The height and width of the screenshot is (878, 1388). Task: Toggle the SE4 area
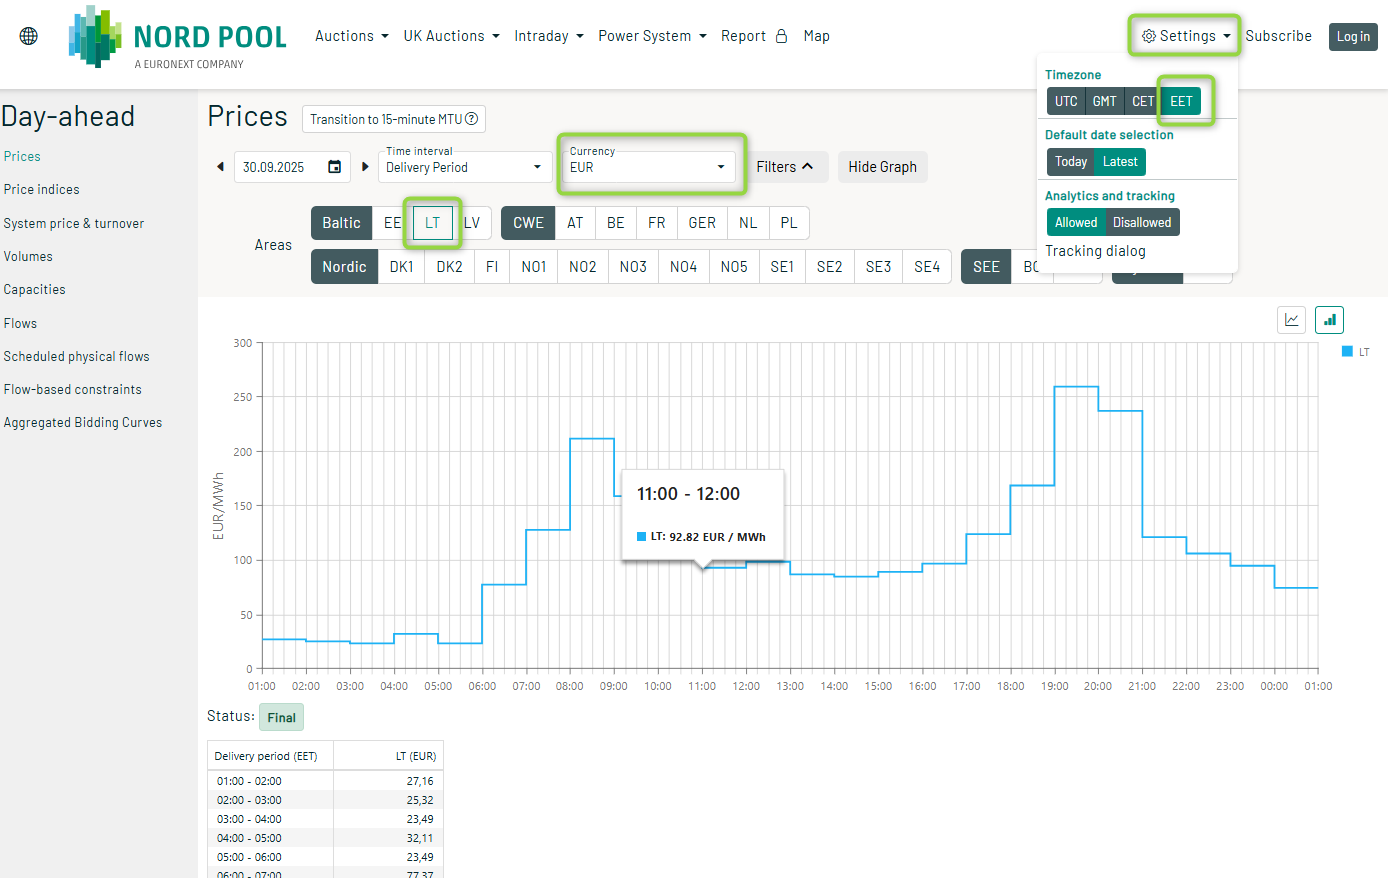927,267
